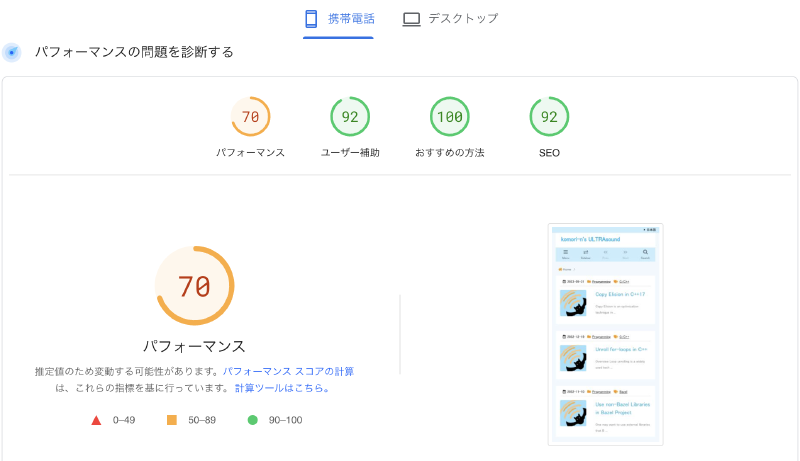This screenshot has height=461, width=800.
Task: Click the SEO label
Action: pos(549,152)
